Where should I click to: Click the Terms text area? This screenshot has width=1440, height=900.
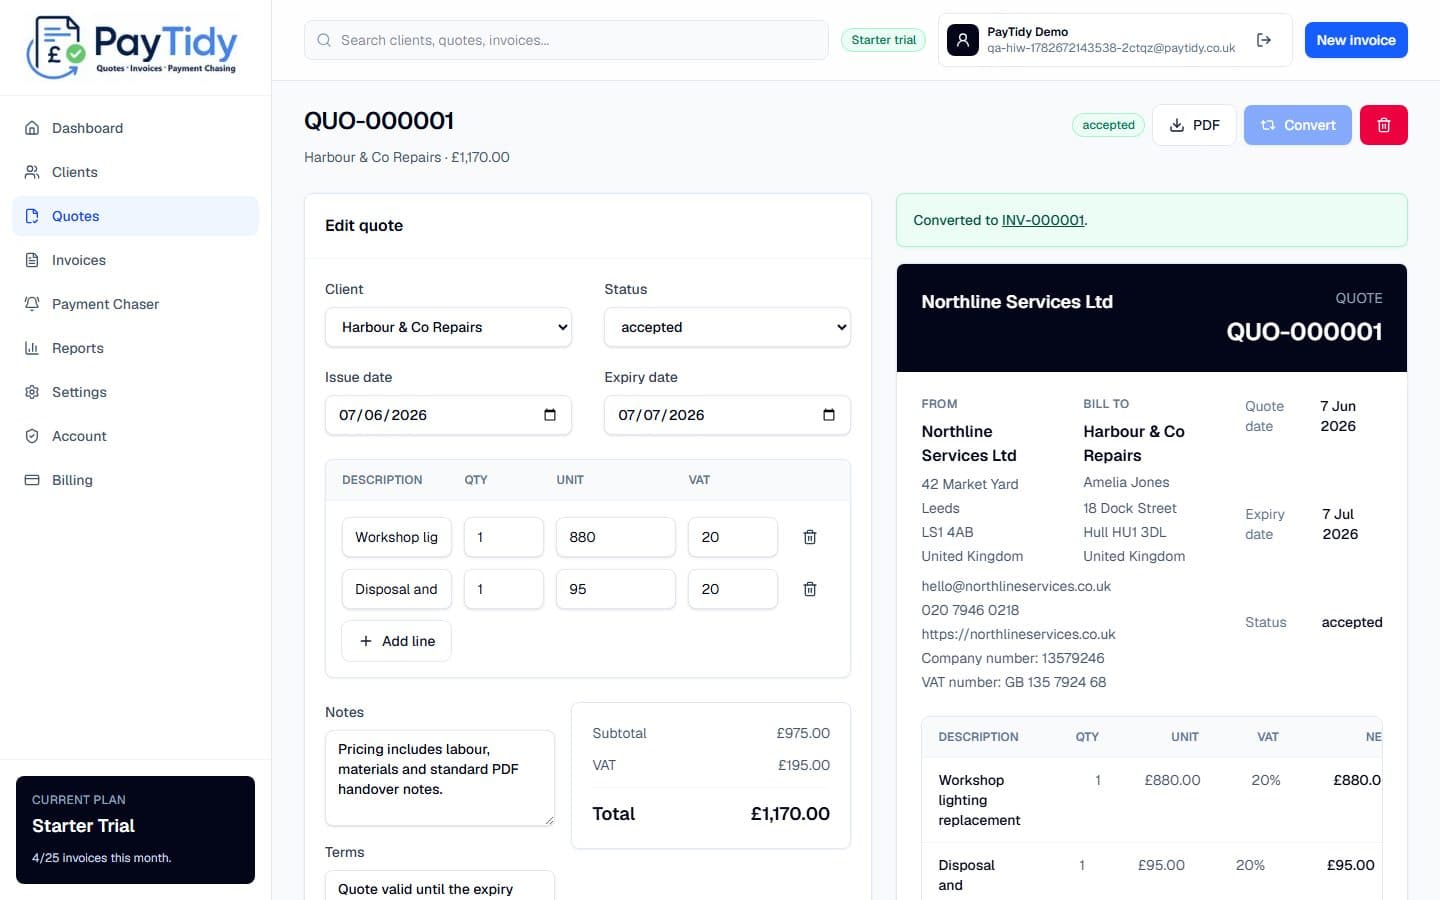pos(440,886)
